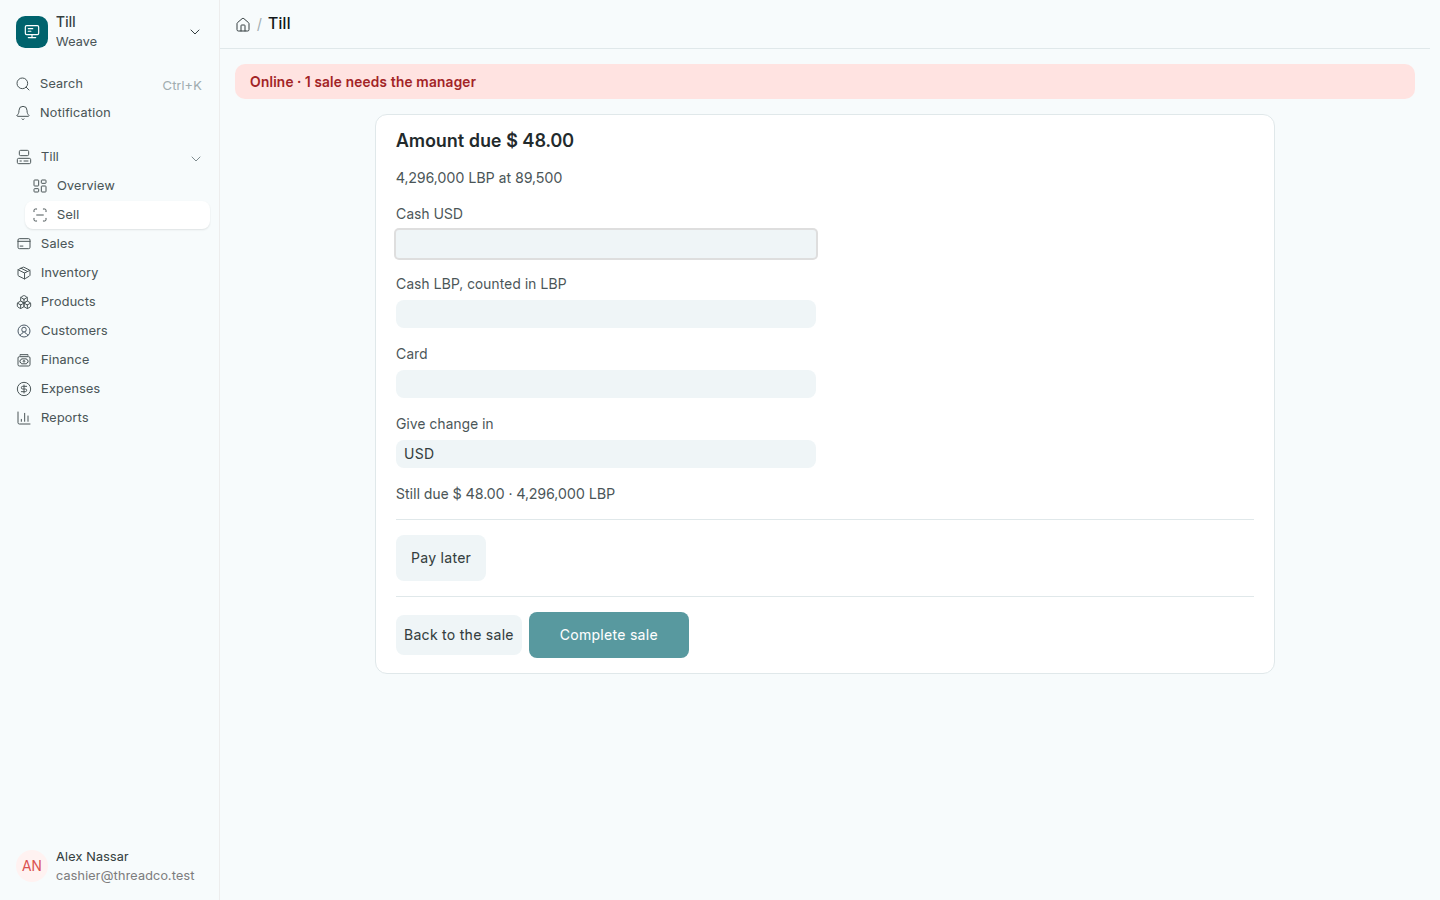
Task: Click the AN user avatar
Action: click(32, 866)
